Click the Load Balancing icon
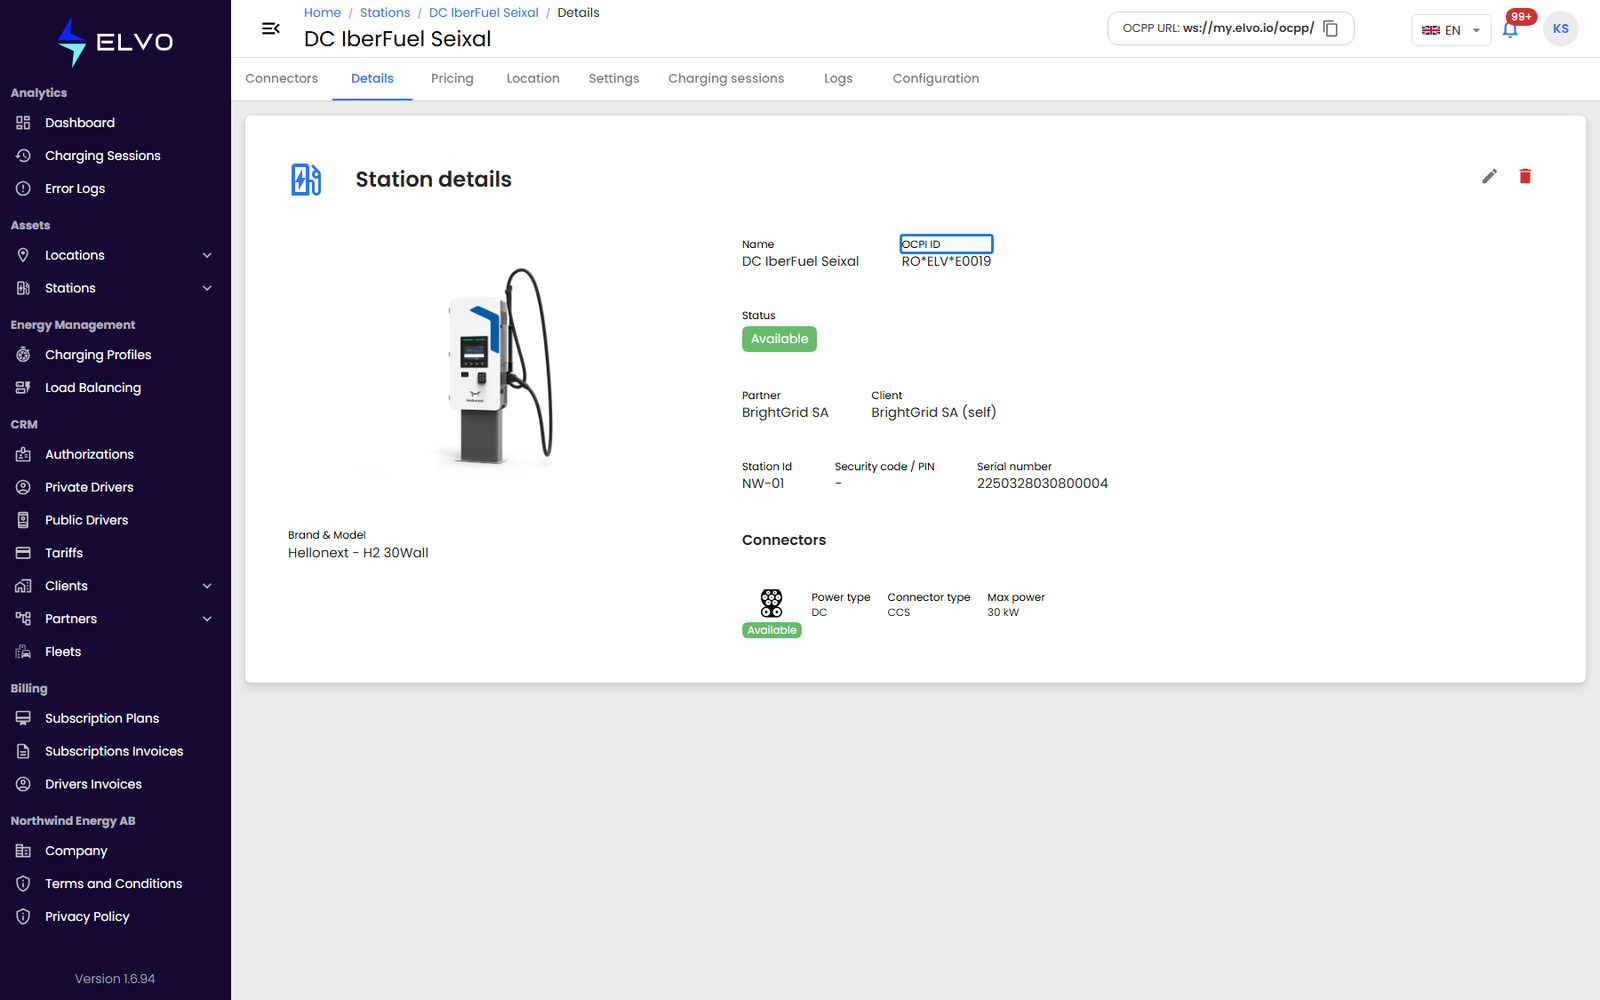This screenshot has width=1600, height=1000. 23,388
